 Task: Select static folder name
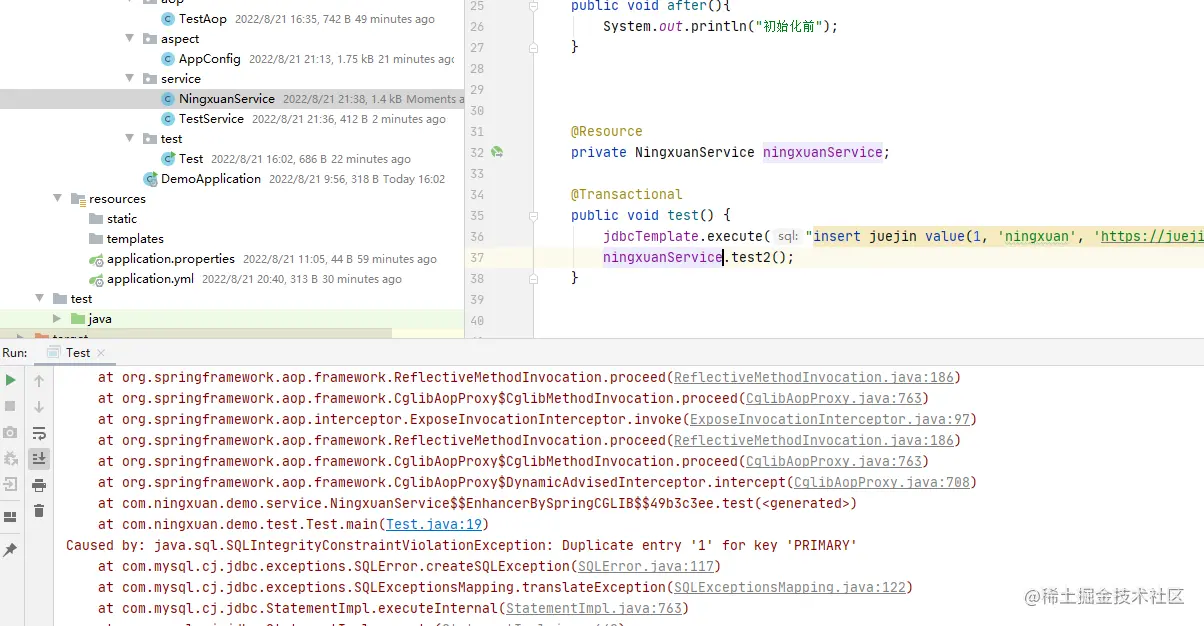(x=122, y=219)
